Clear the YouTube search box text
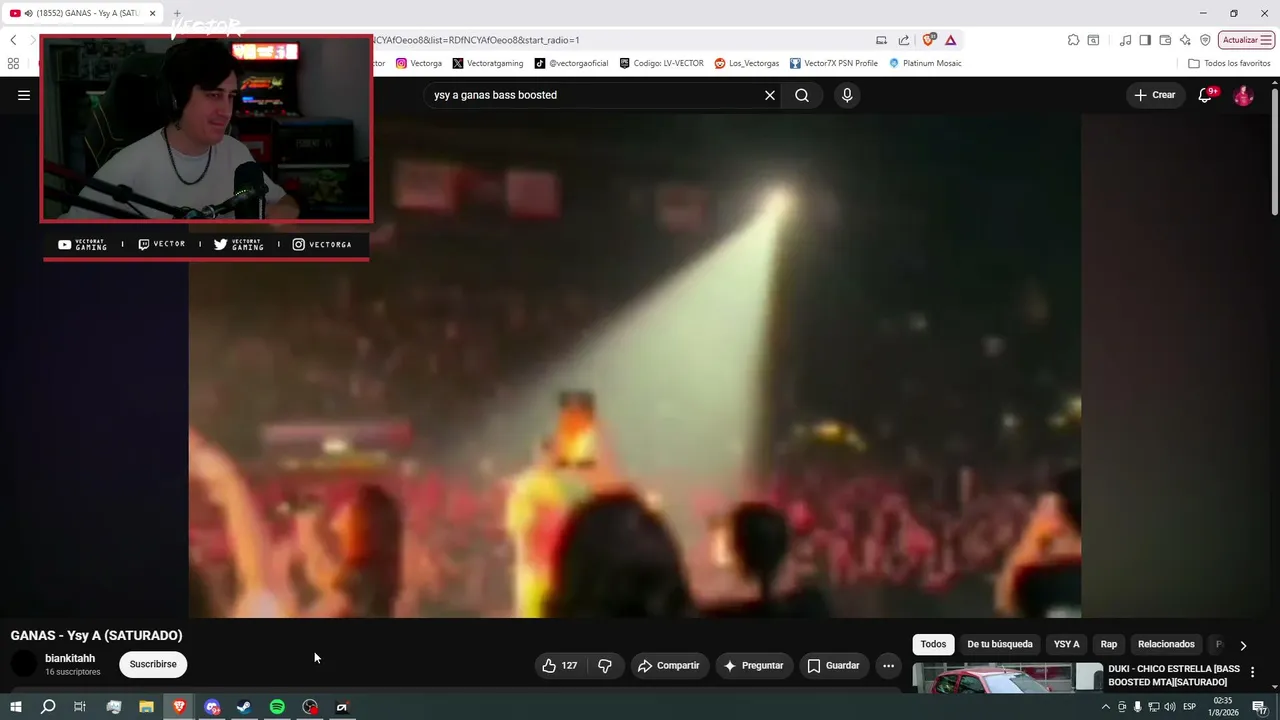Viewport: 1280px width, 720px height. pos(770,95)
